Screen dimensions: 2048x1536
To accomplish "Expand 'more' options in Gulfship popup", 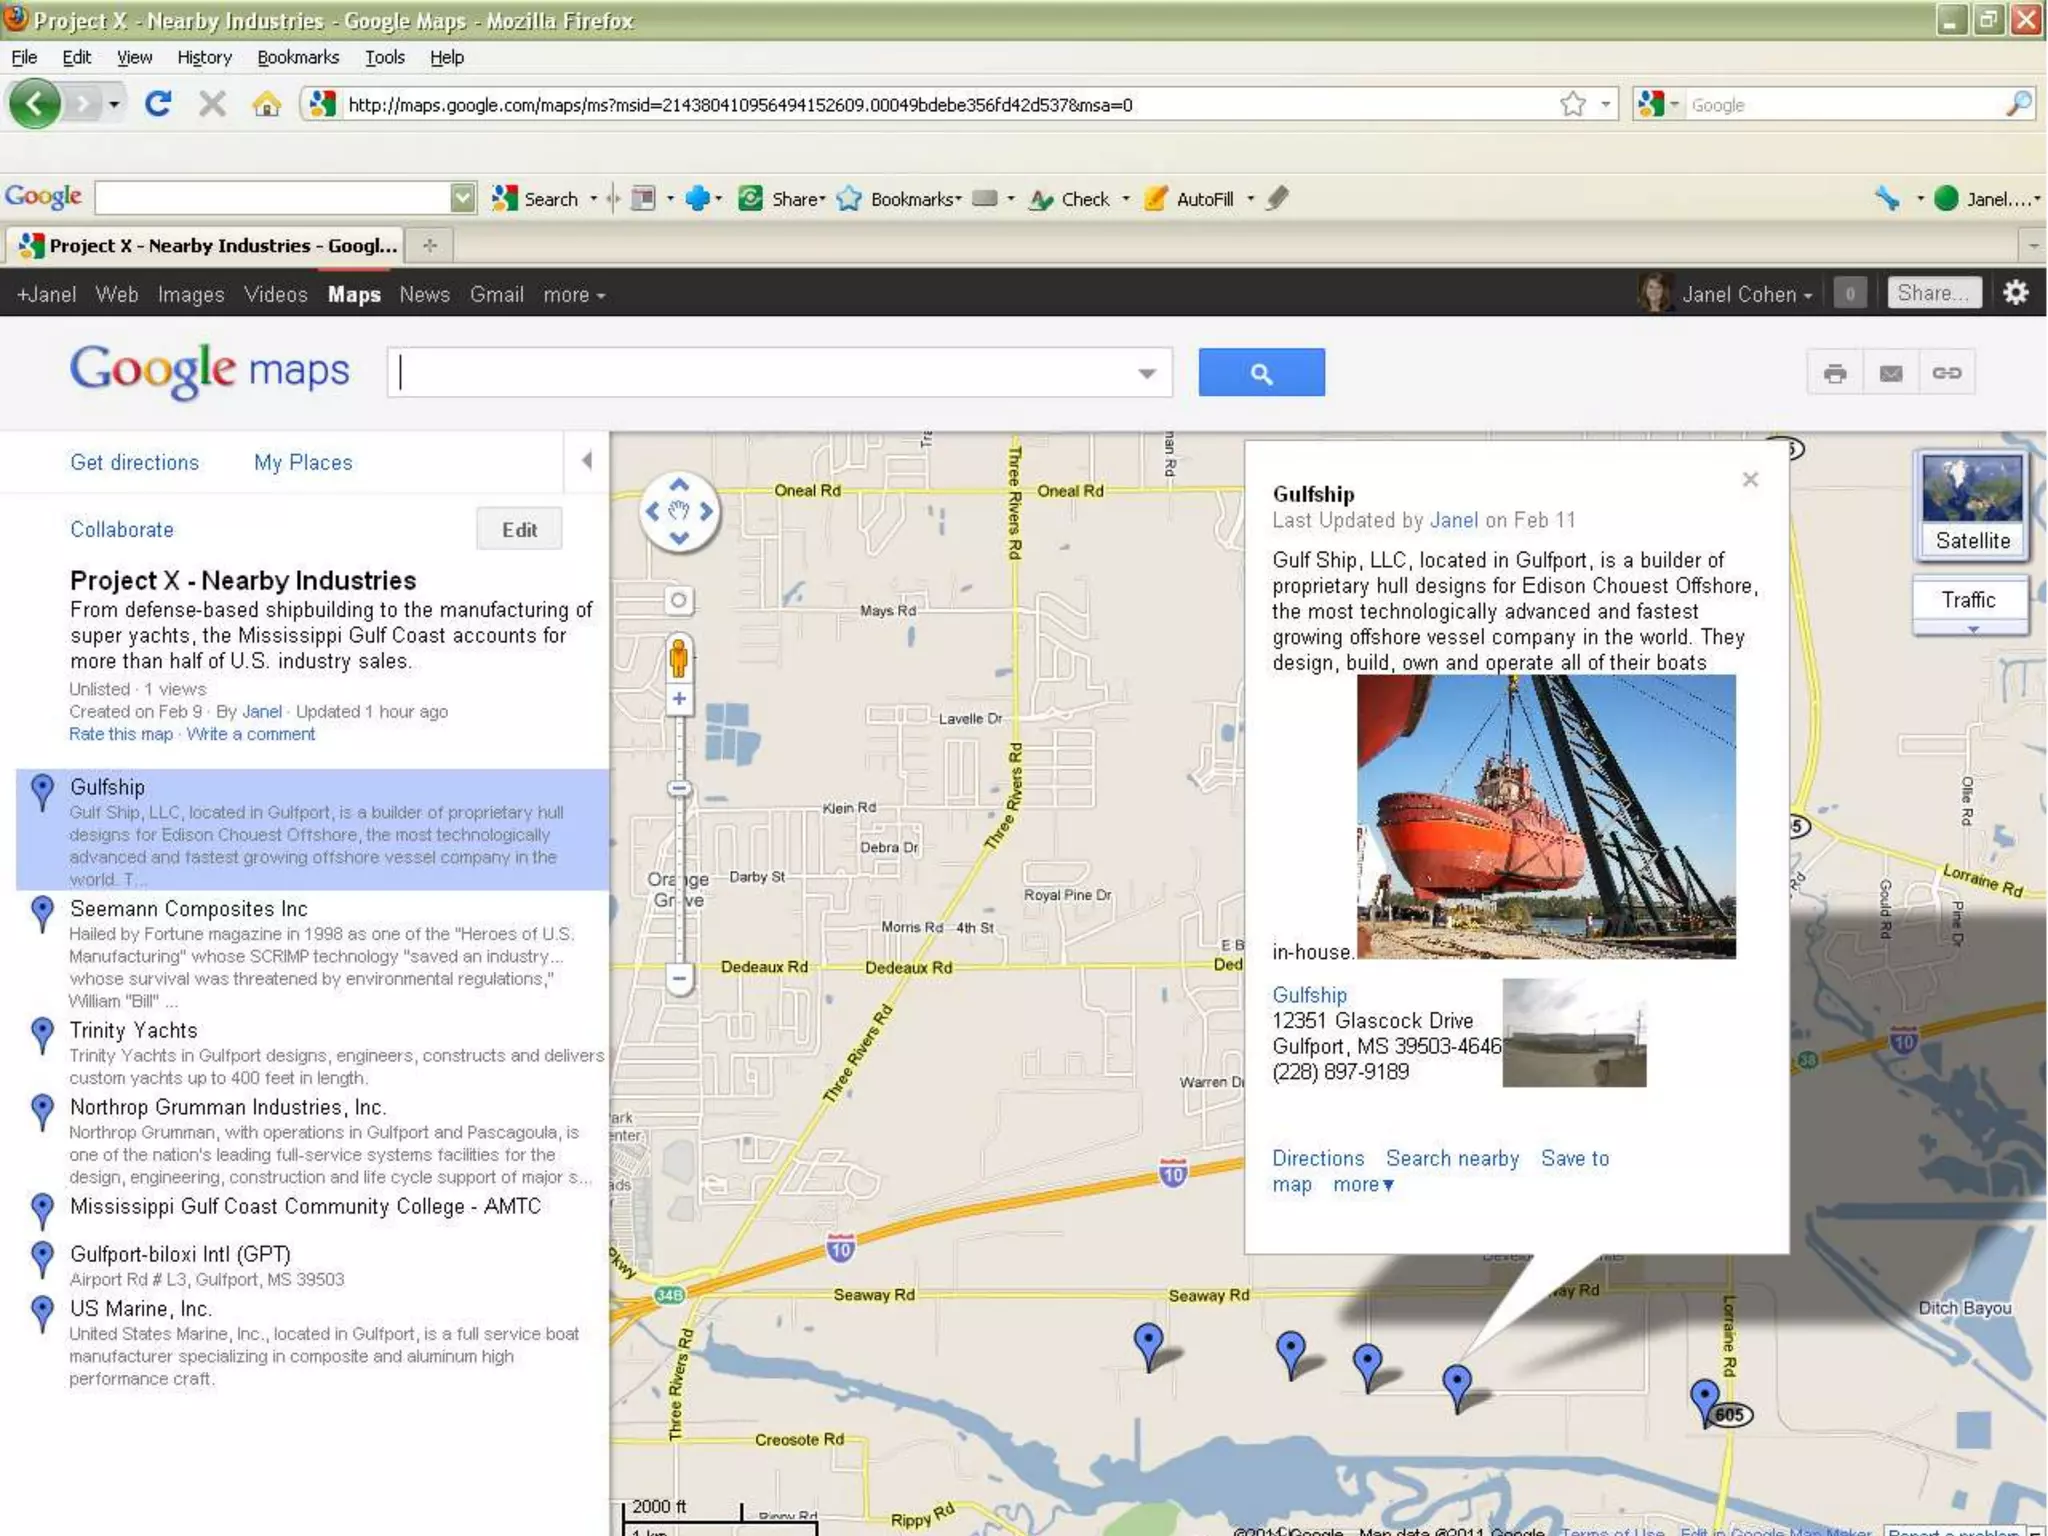I will [x=1362, y=1185].
